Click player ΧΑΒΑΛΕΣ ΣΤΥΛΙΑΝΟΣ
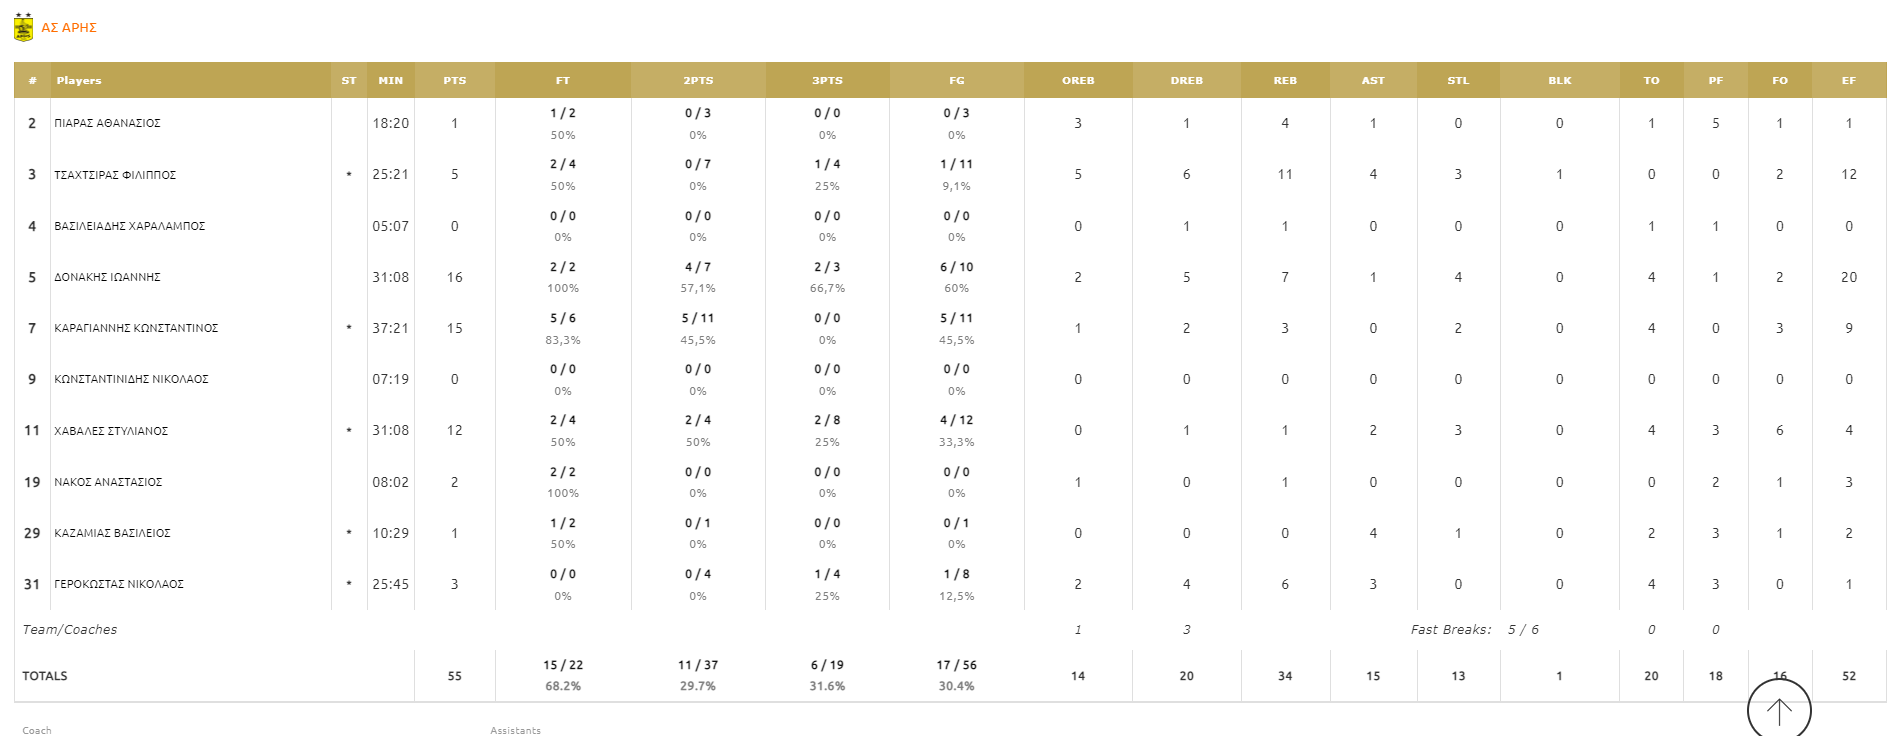Image resolution: width=1892 pixels, height=736 pixels. [x=111, y=431]
